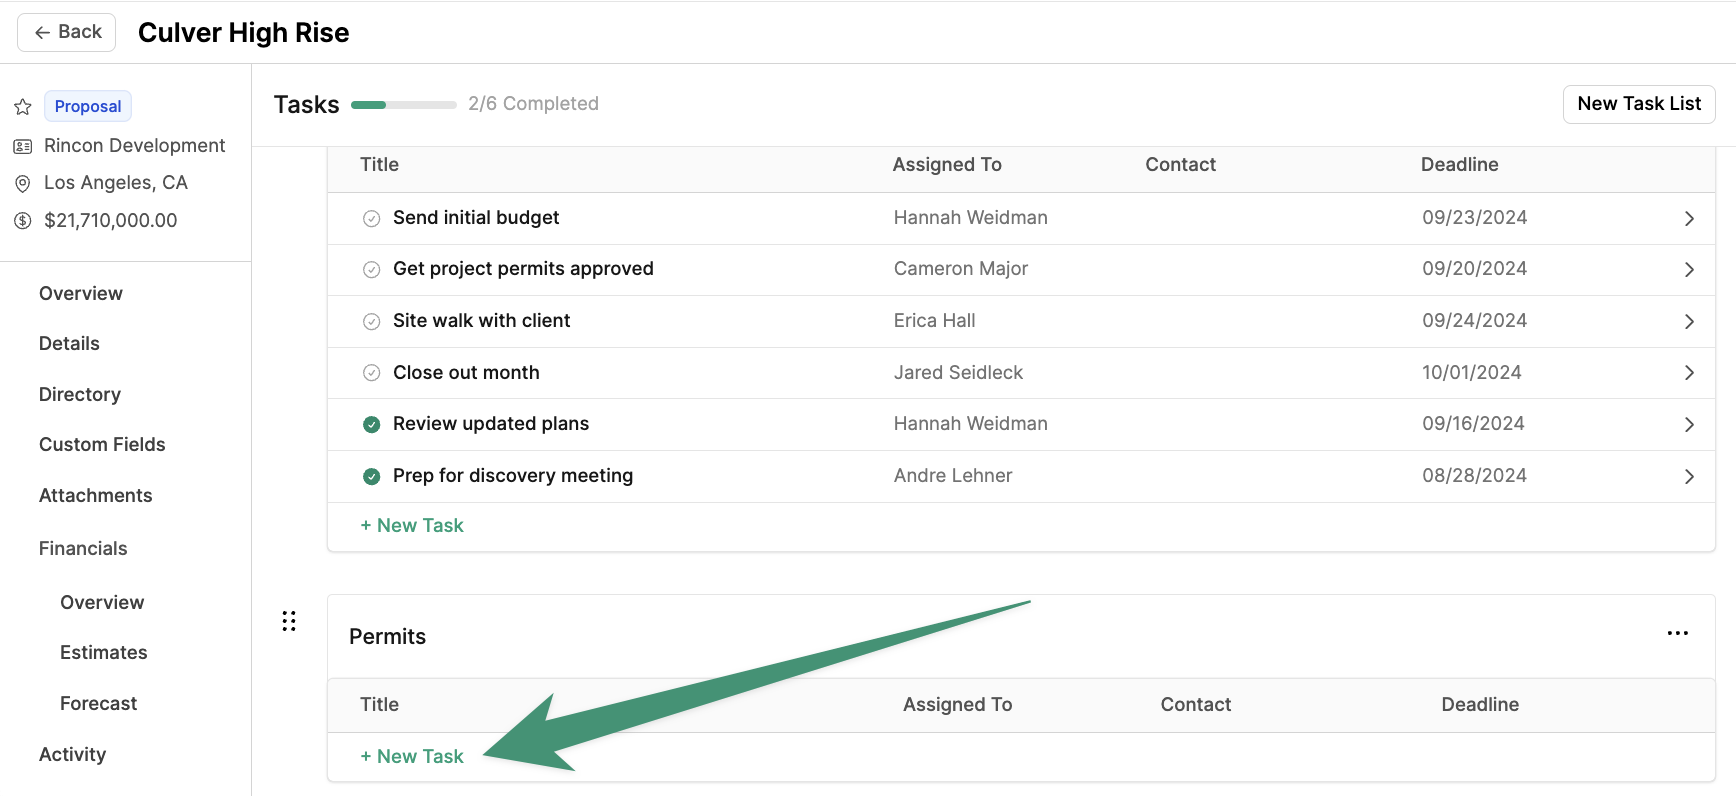1736x796 pixels.
Task: Click the dollar amount icon
Action: [x=23, y=221]
